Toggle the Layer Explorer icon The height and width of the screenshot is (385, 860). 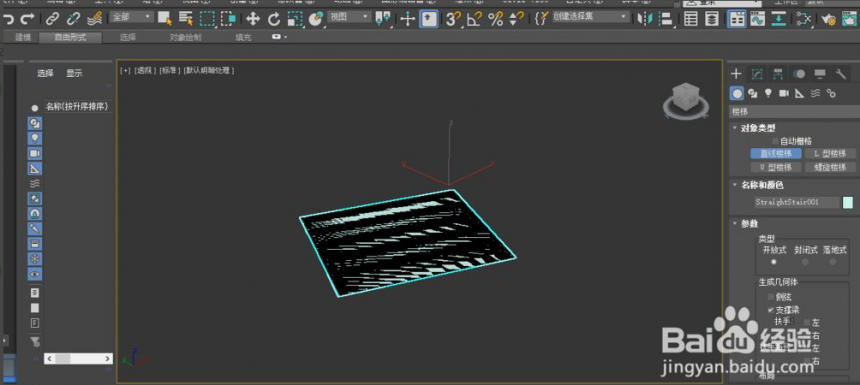click(x=712, y=19)
